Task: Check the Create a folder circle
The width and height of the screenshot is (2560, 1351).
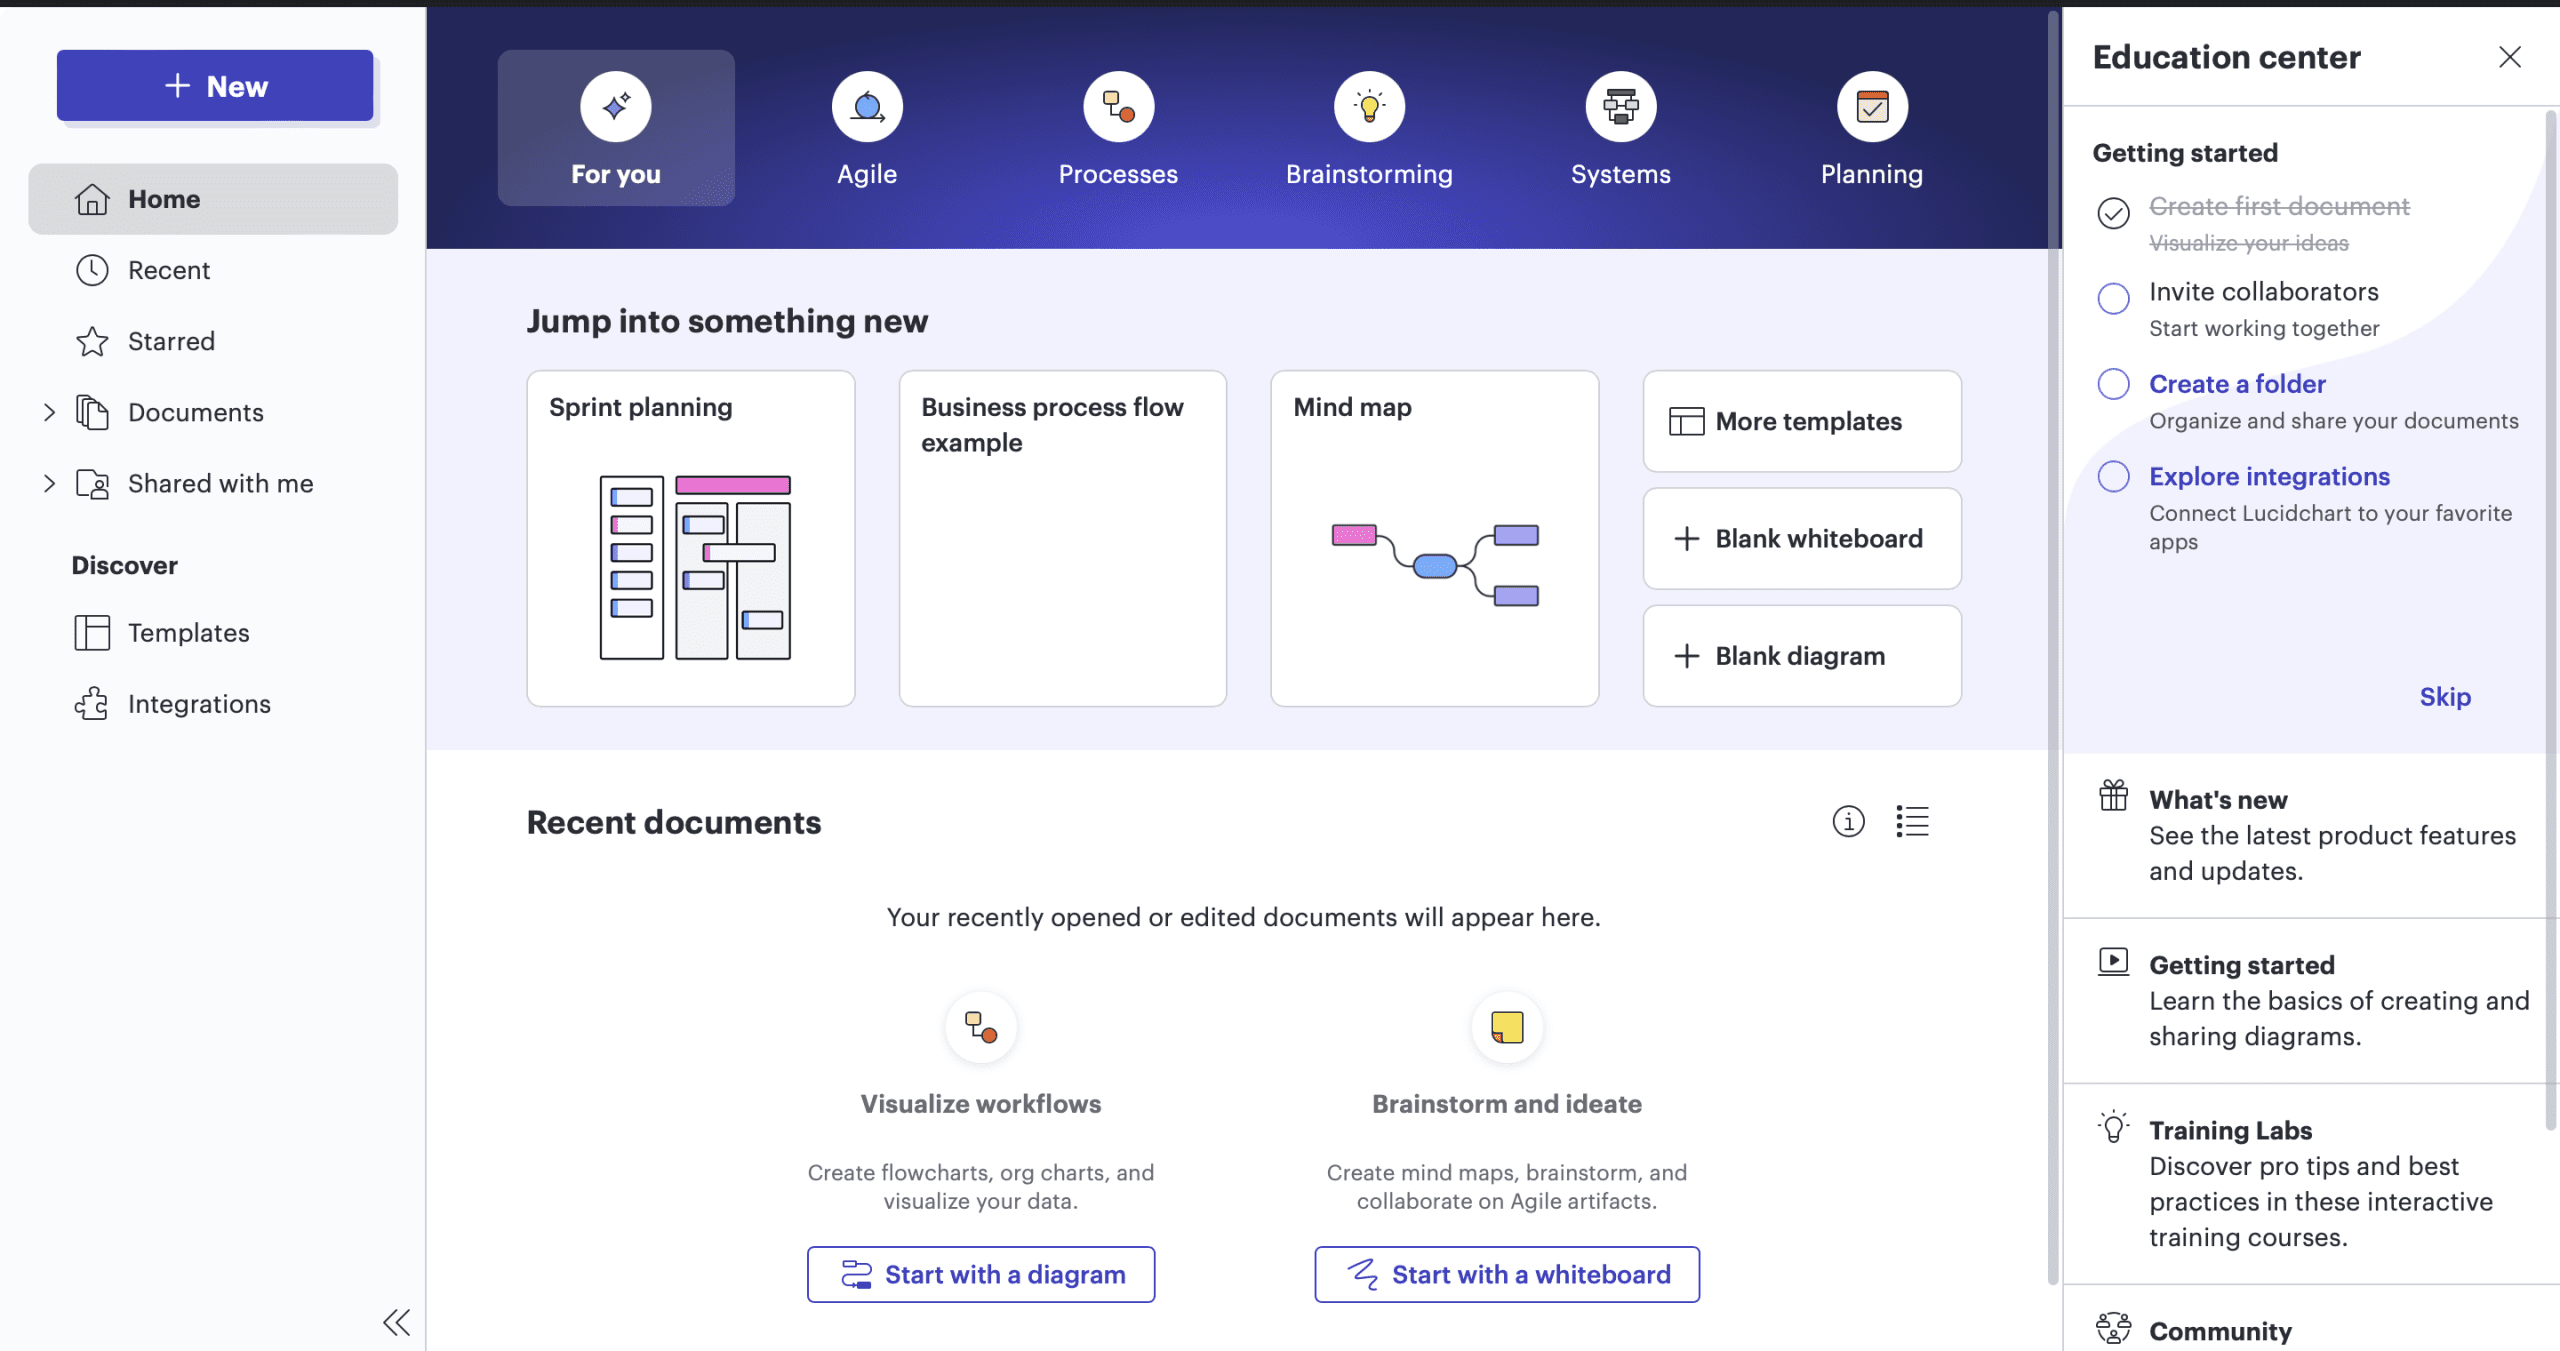Action: (x=2113, y=384)
